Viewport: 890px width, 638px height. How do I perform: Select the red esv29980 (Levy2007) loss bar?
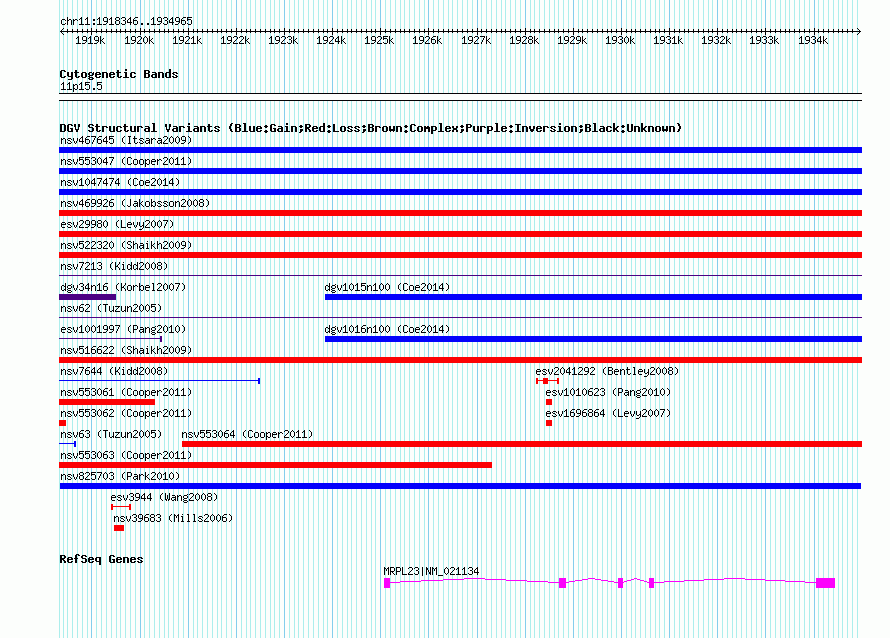click(x=460, y=234)
